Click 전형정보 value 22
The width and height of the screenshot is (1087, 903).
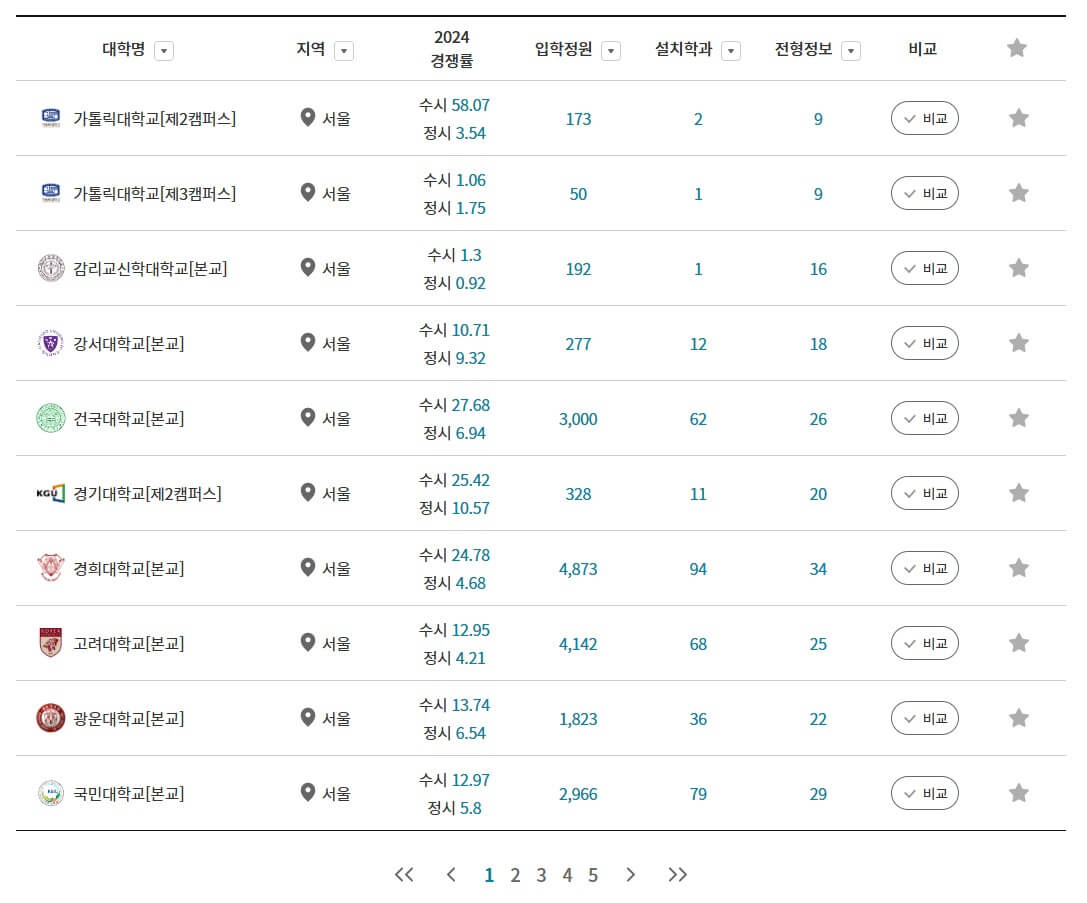(x=818, y=719)
